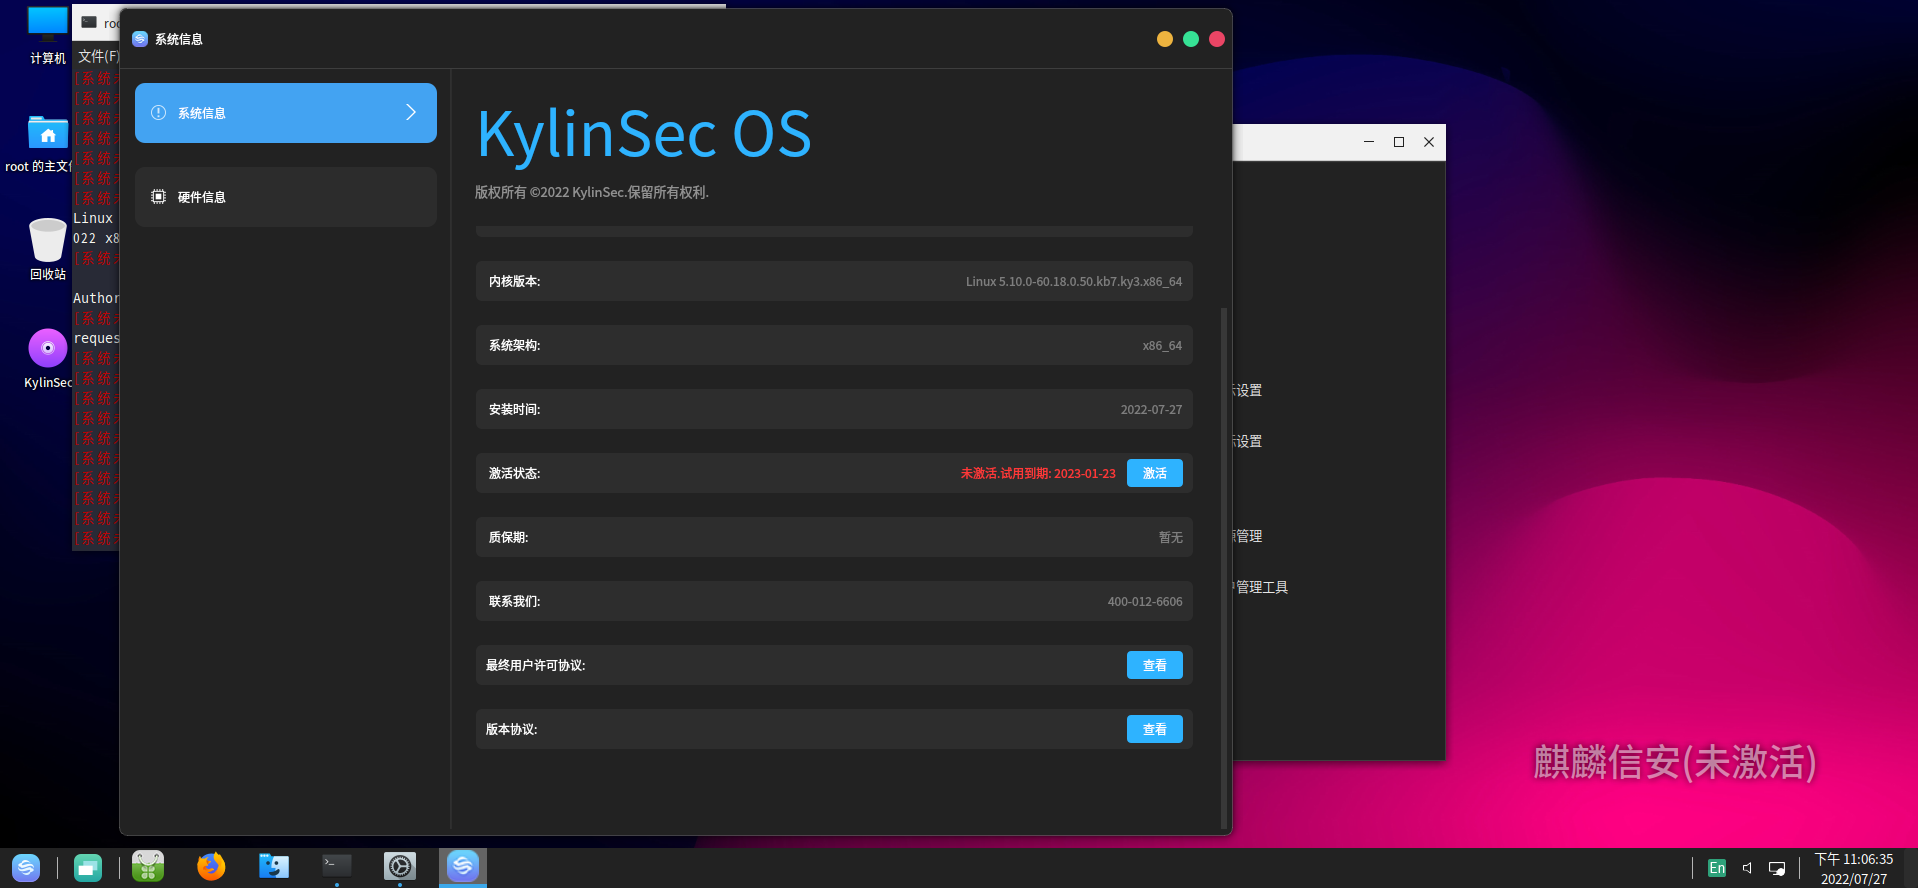Open the root 的主文件夹 desktop folder icon
The height and width of the screenshot is (888, 1918).
point(47,133)
